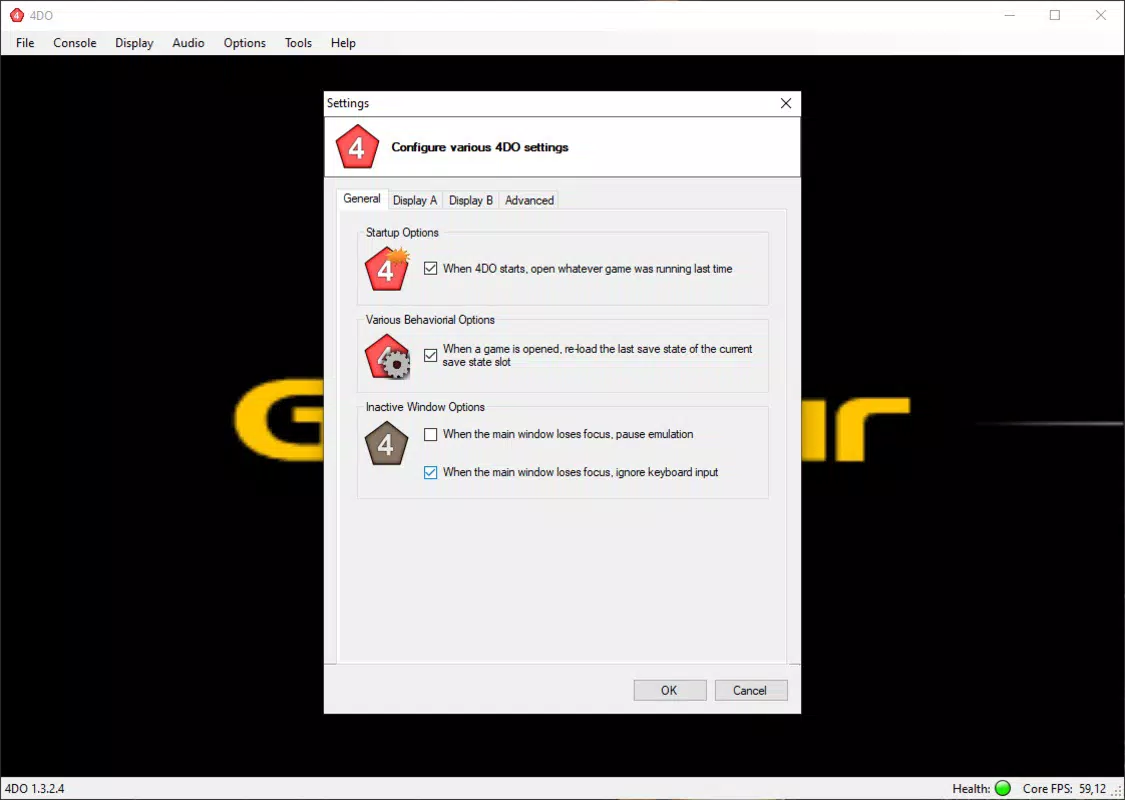
Task: Open the File menu
Action: click(25, 43)
